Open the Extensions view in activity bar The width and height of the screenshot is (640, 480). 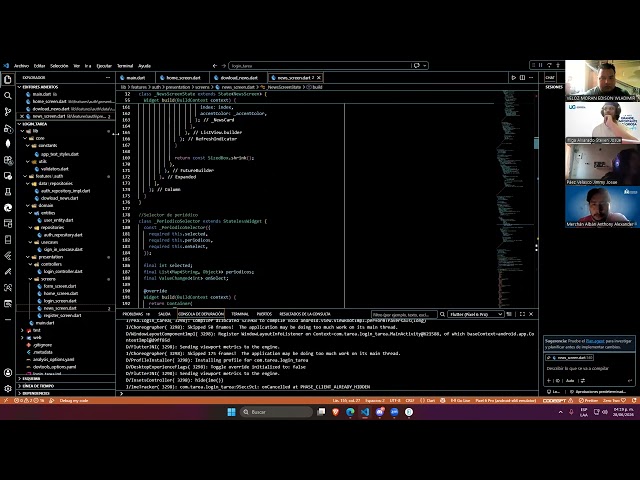(8, 160)
